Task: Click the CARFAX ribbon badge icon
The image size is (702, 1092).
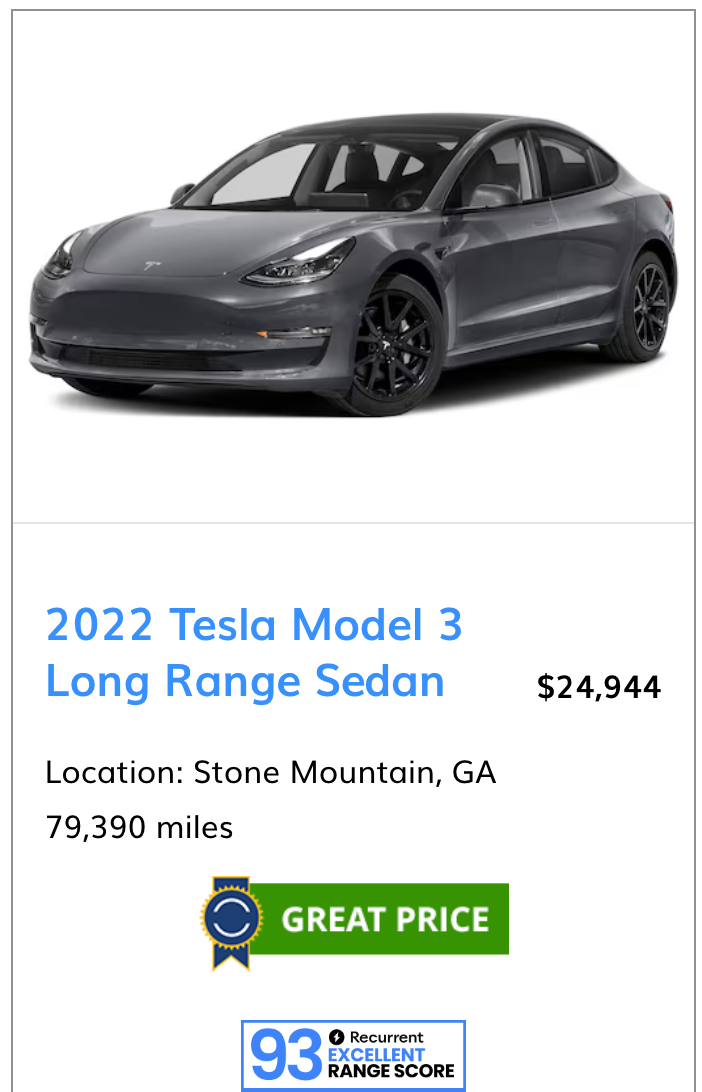Action: coord(232,918)
